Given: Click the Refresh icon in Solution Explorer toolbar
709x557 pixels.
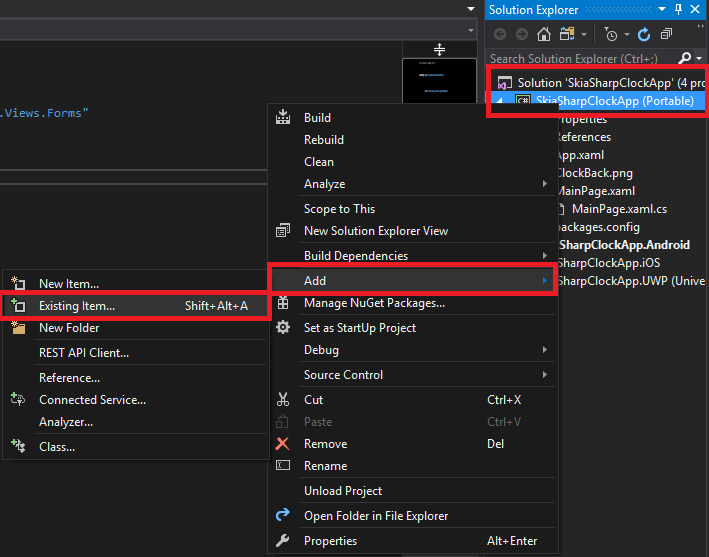Looking at the screenshot, I should coord(644,34).
